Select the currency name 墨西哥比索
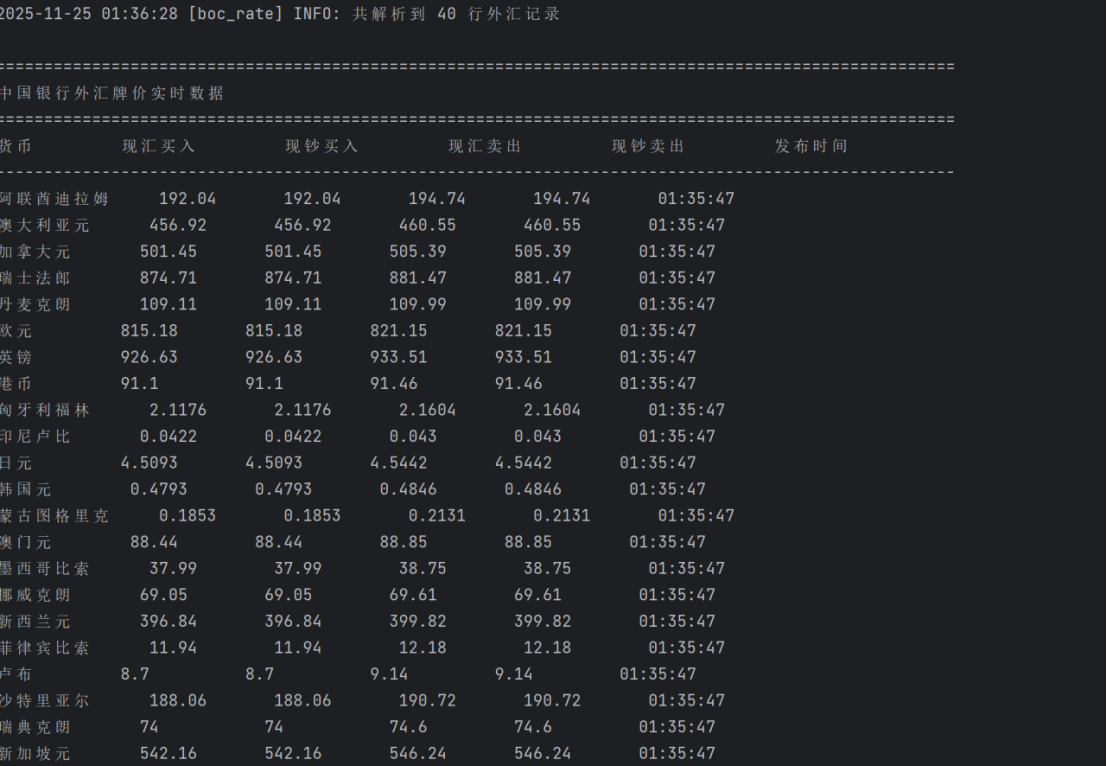The height and width of the screenshot is (766, 1107). click(x=44, y=568)
